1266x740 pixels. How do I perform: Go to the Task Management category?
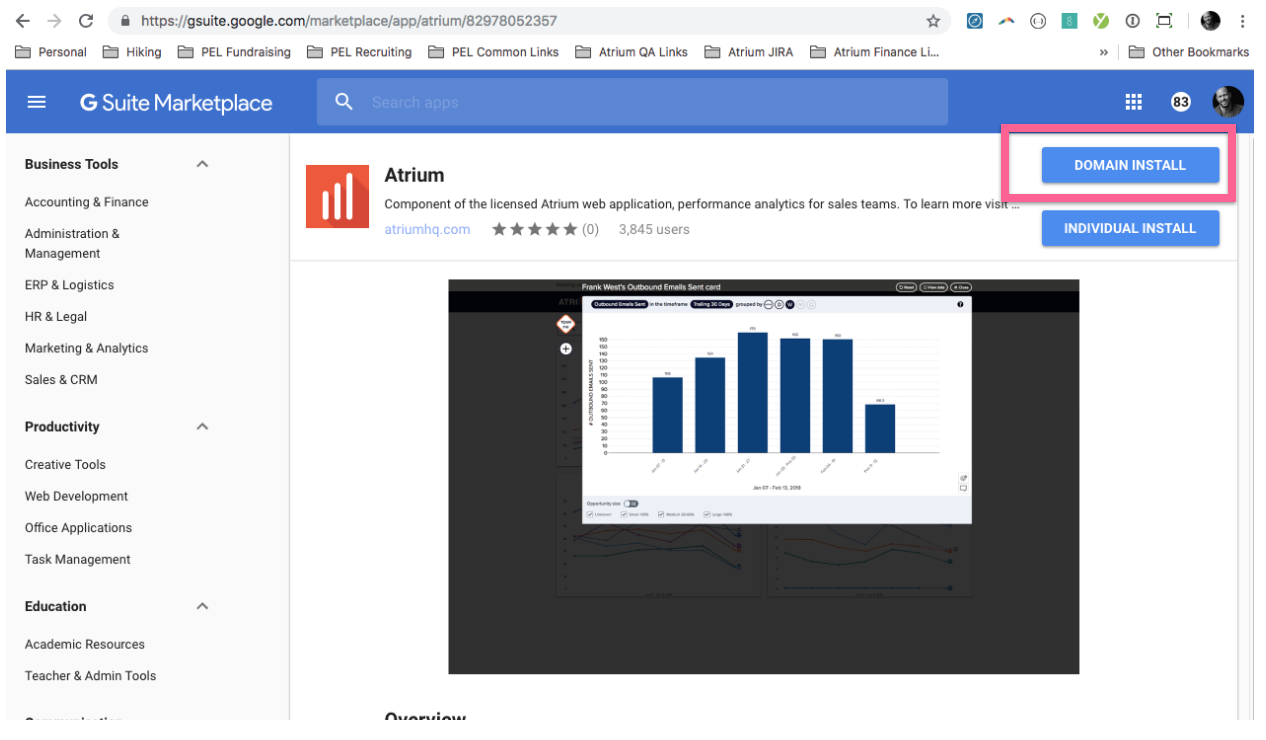pos(78,560)
